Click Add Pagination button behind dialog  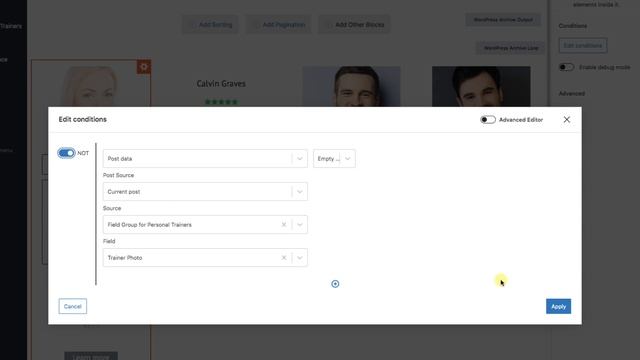tap(279, 24)
